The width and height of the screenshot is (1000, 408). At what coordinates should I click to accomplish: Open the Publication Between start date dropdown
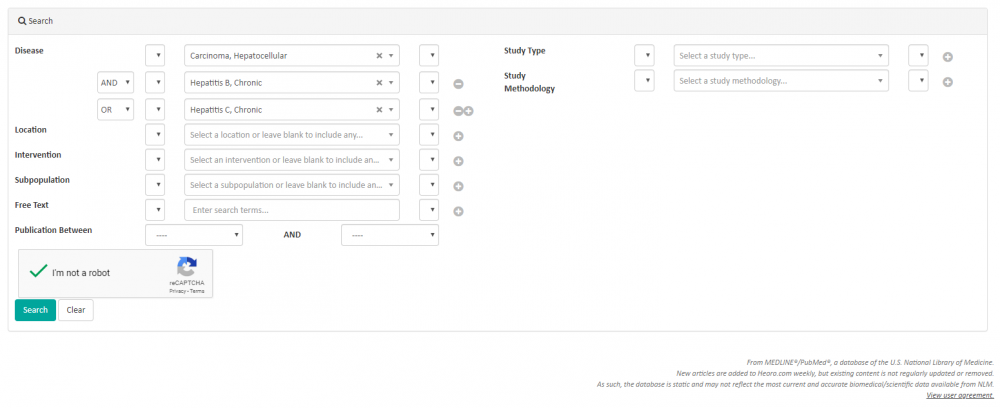pos(194,235)
